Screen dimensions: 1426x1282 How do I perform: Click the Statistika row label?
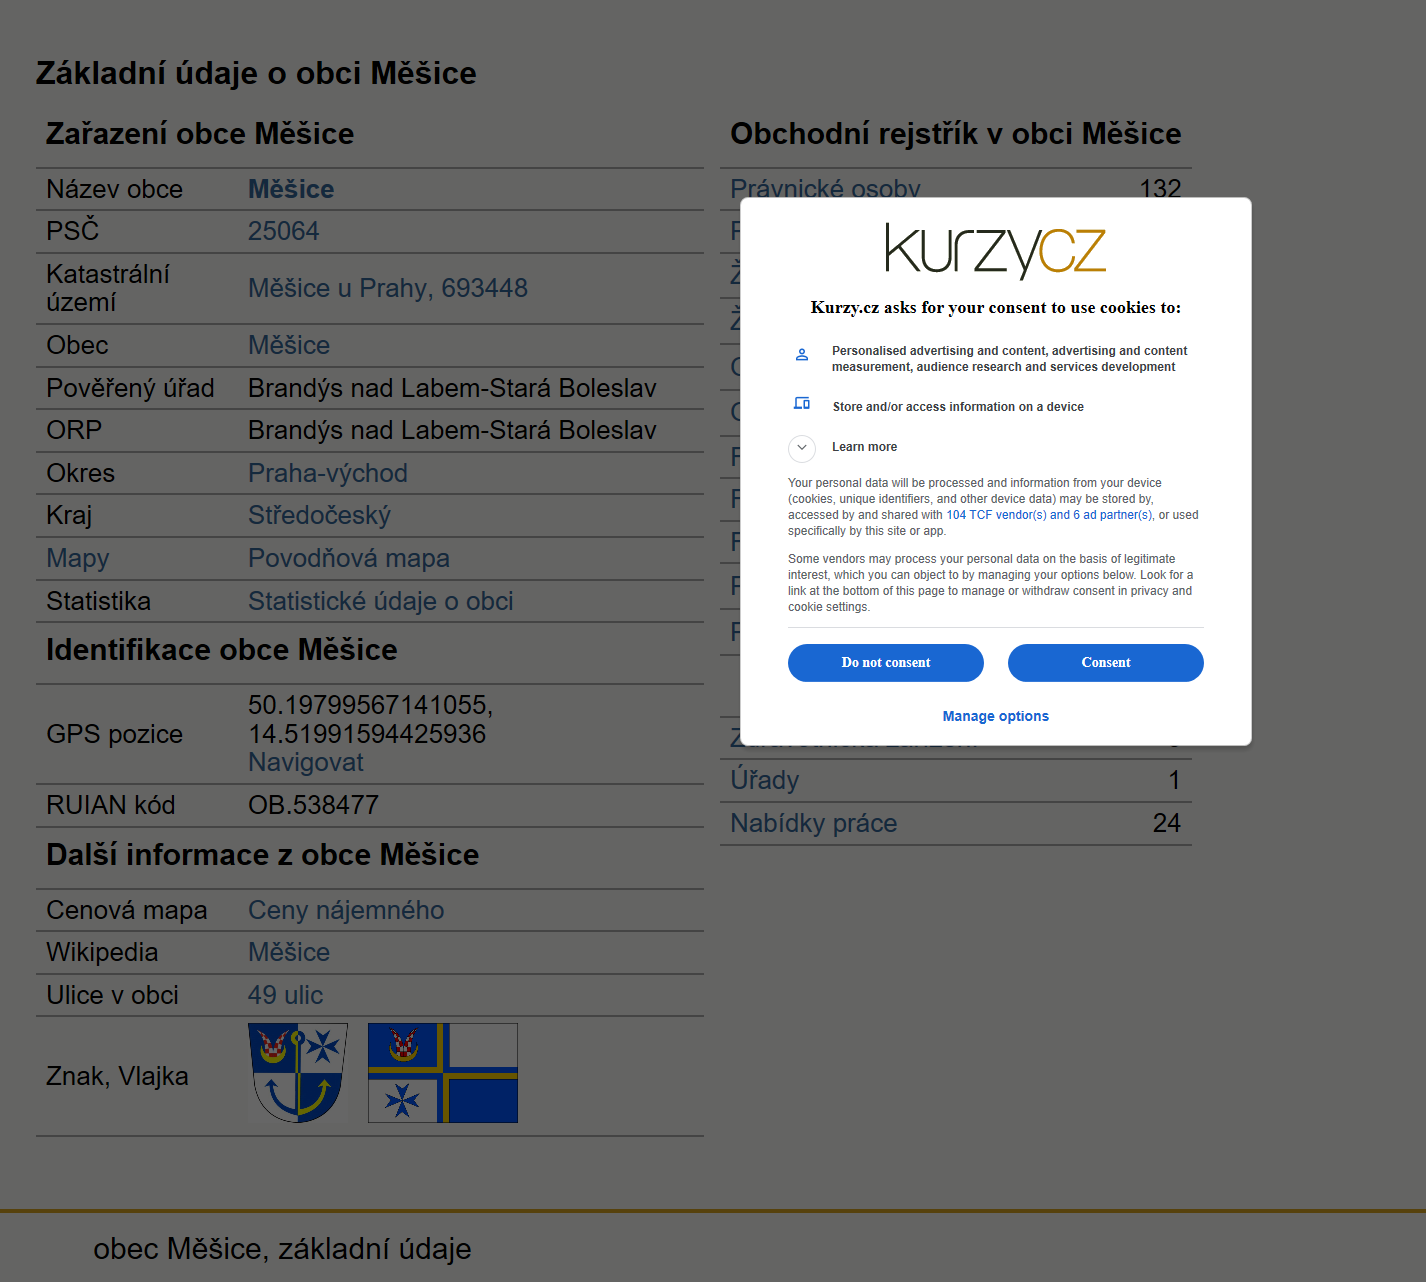[99, 601]
